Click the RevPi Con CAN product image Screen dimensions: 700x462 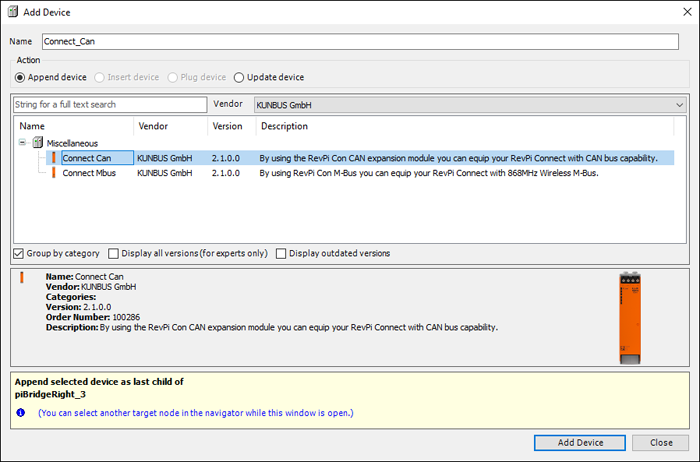point(630,317)
